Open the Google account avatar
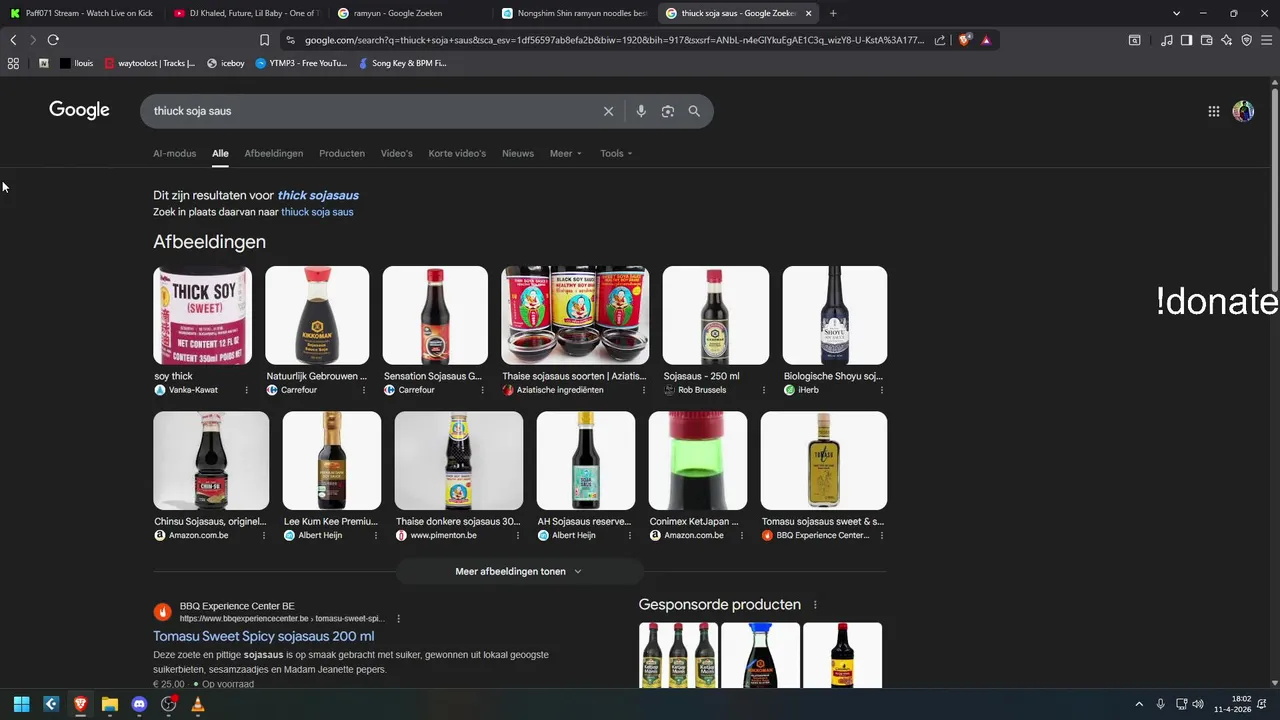This screenshot has width=1280, height=720. (x=1243, y=111)
